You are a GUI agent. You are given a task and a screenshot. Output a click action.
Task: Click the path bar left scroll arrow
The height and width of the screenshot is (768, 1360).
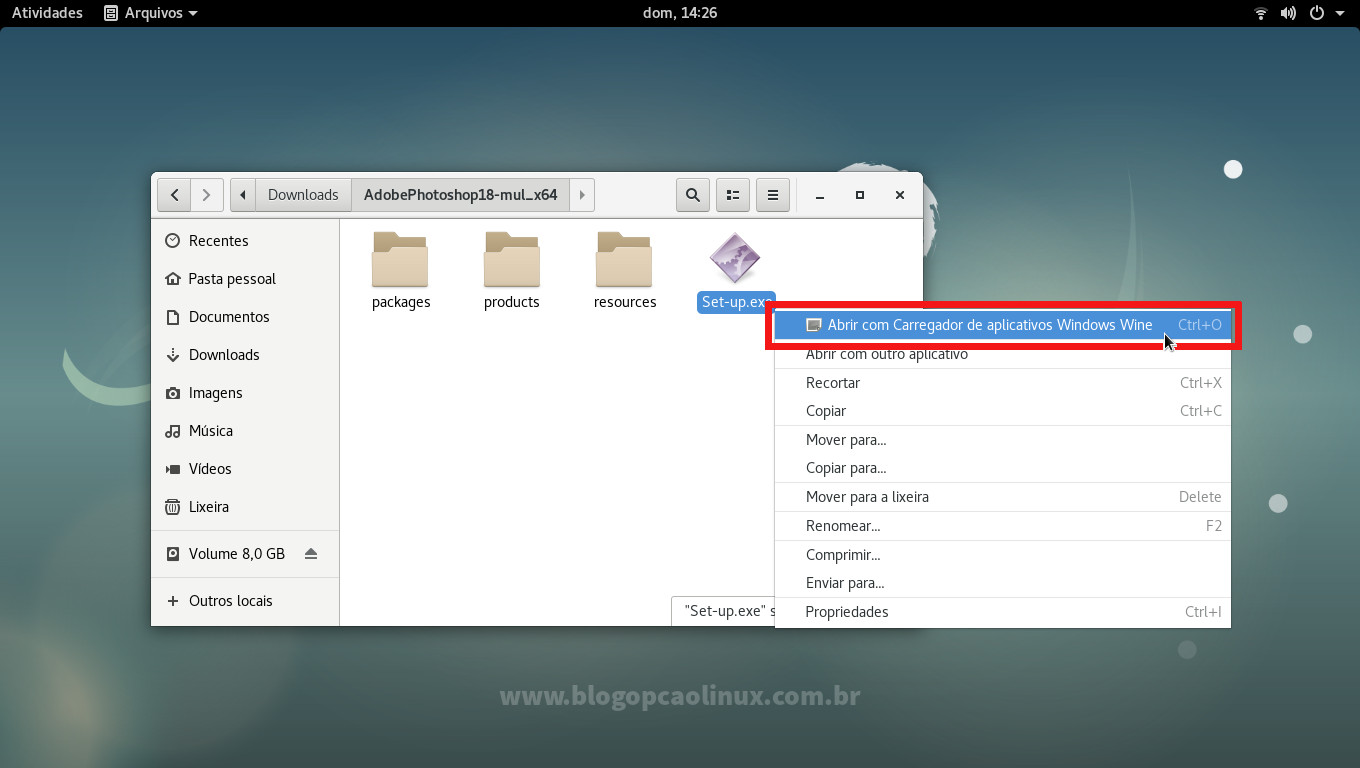pyautogui.click(x=243, y=195)
